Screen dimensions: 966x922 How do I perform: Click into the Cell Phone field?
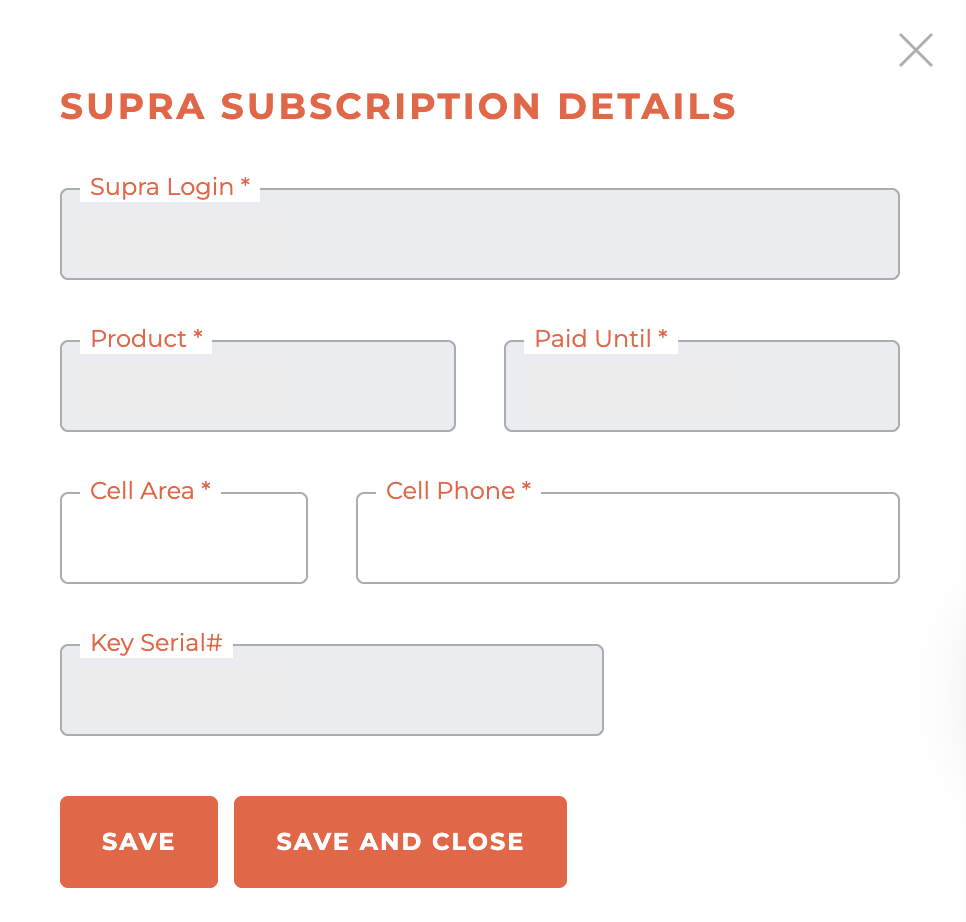[x=627, y=538]
